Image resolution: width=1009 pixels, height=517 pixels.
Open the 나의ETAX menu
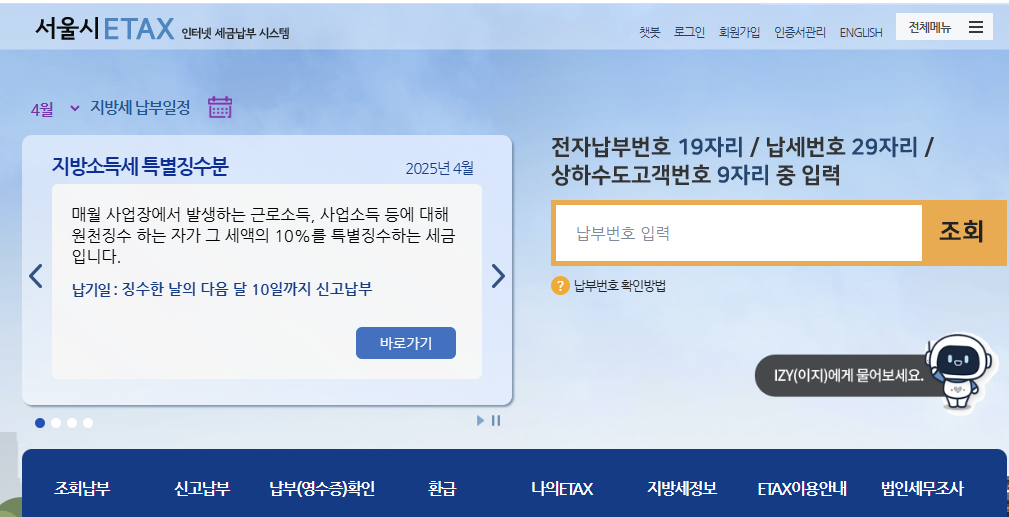pos(562,489)
